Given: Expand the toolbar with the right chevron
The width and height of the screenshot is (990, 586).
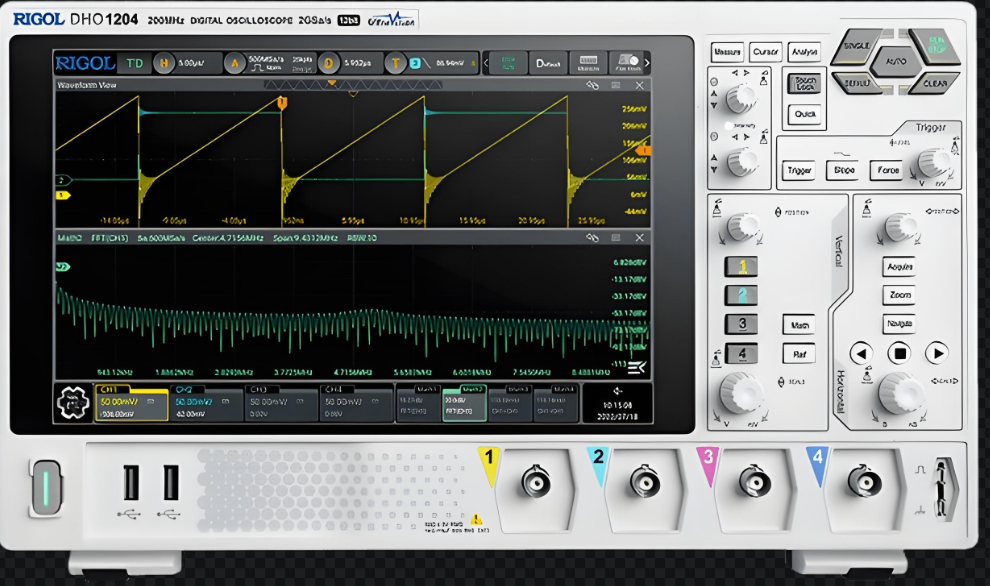Looking at the screenshot, I should tap(647, 63).
